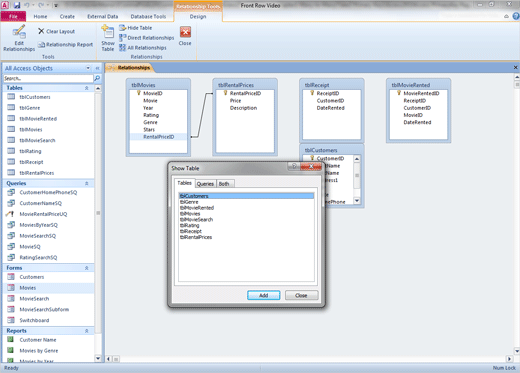Image resolution: width=520 pixels, height=373 pixels.
Task: Open tblMovieRented in navigation pane
Action: pos(38,119)
